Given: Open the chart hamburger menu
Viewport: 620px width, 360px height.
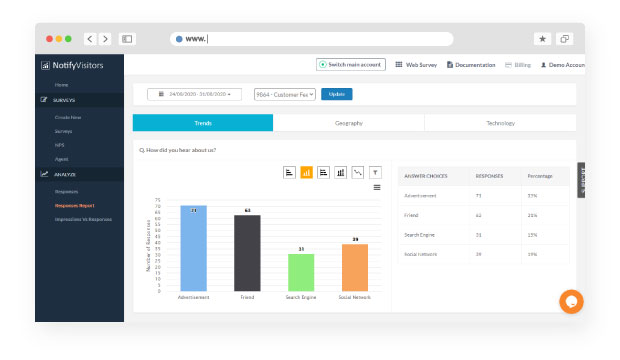Looking at the screenshot, I should pos(377,188).
